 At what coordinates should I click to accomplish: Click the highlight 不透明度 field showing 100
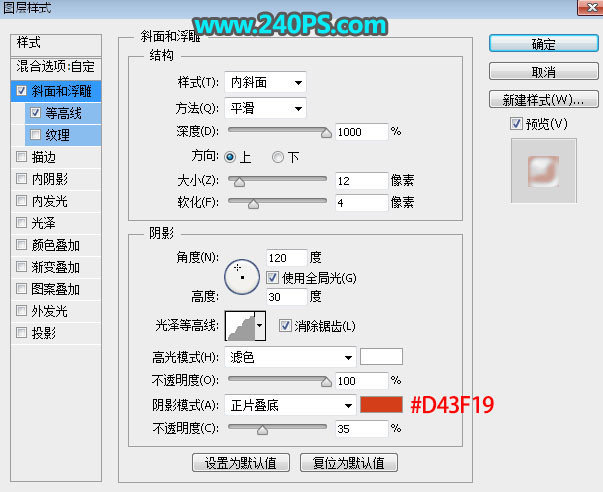coord(361,381)
